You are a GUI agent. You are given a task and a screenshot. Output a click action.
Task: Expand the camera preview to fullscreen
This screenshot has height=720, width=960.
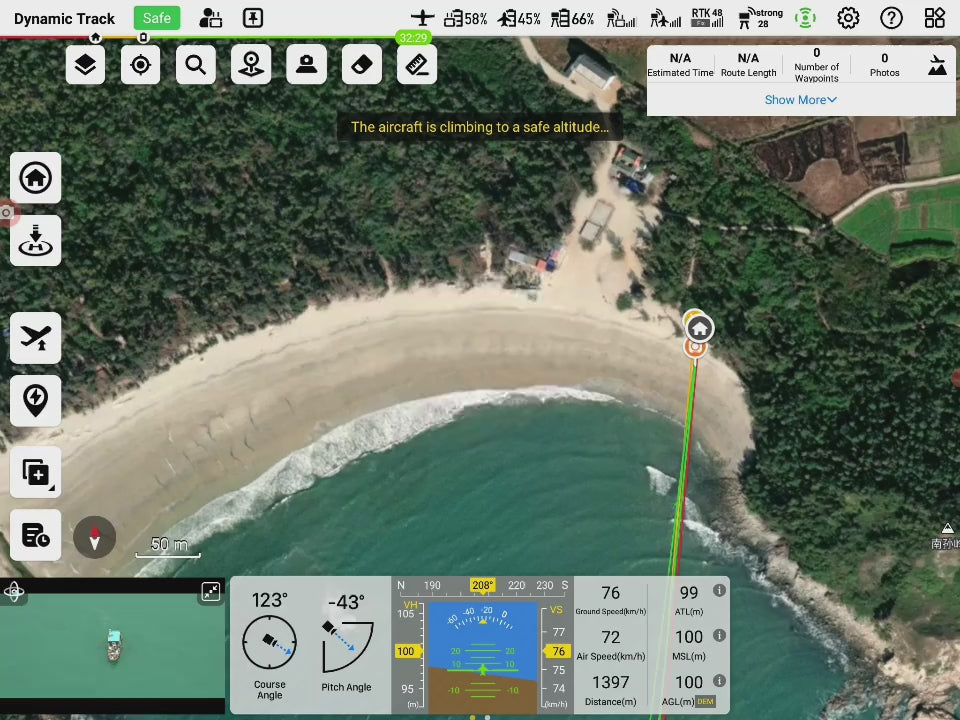pyautogui.click(x=211, y=592)
